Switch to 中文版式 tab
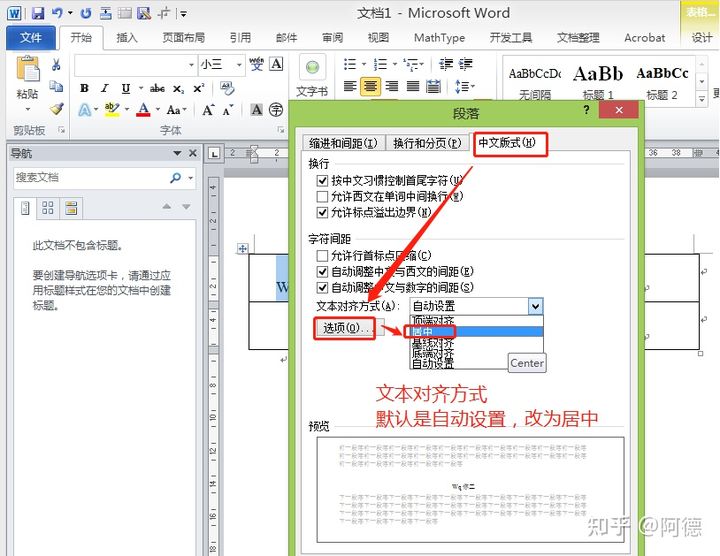Image resolution: width=720 pixels, height=556 pixels. click(506, 143)
